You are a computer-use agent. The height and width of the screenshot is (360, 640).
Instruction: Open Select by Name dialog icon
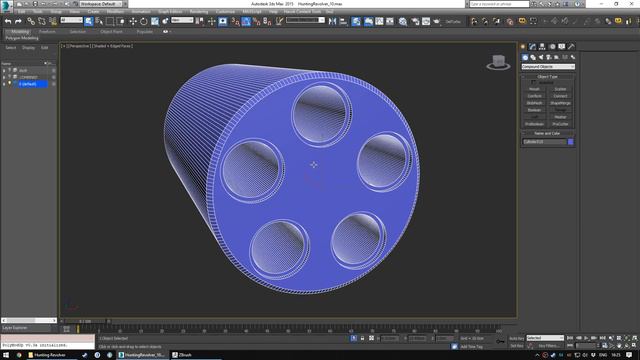[99, 21]
